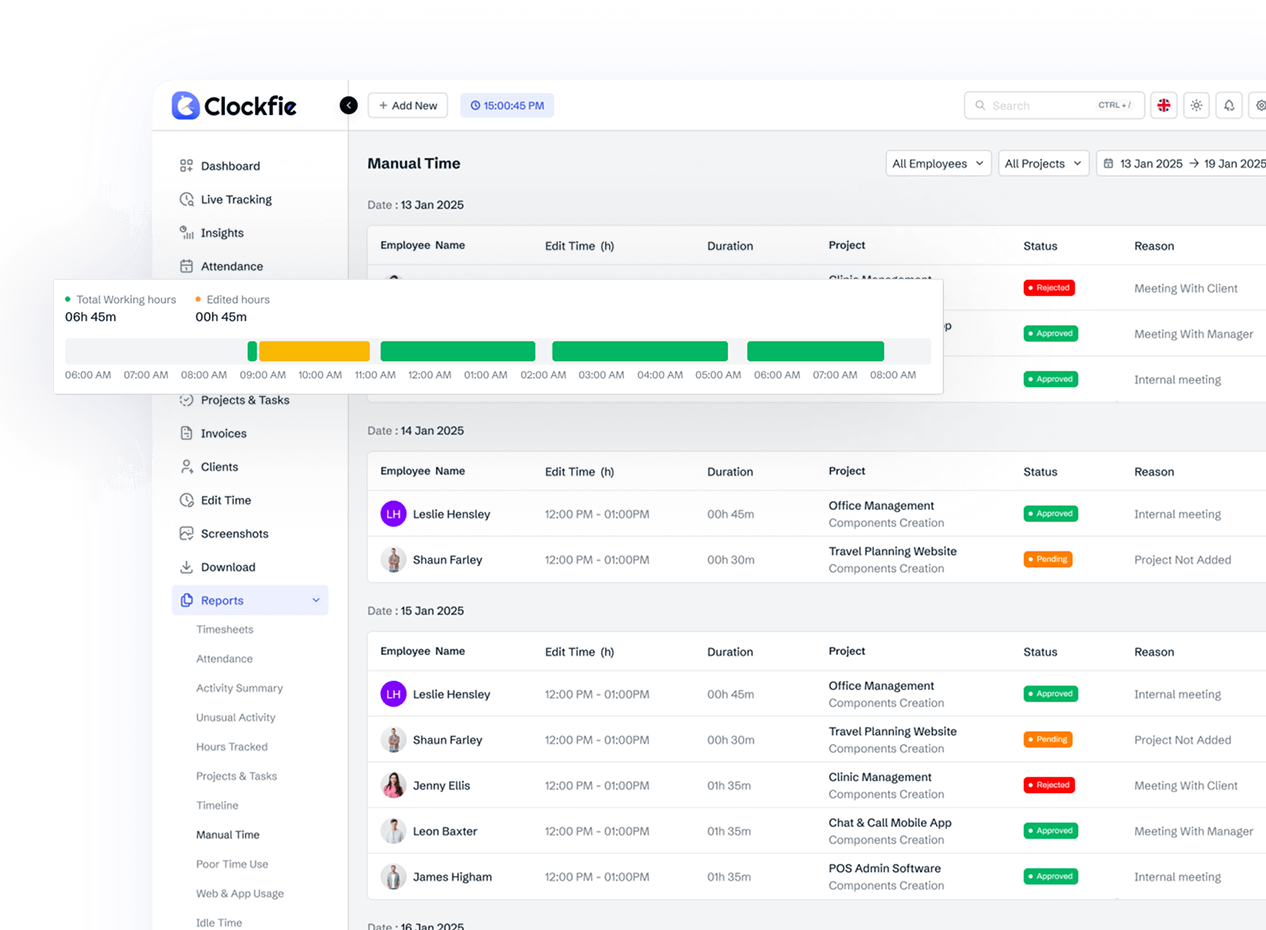Open the date range picker 13 Jan 2025
This screenshot has height=930, width=1266.
pyautogui.click(x=1183, y=163)
